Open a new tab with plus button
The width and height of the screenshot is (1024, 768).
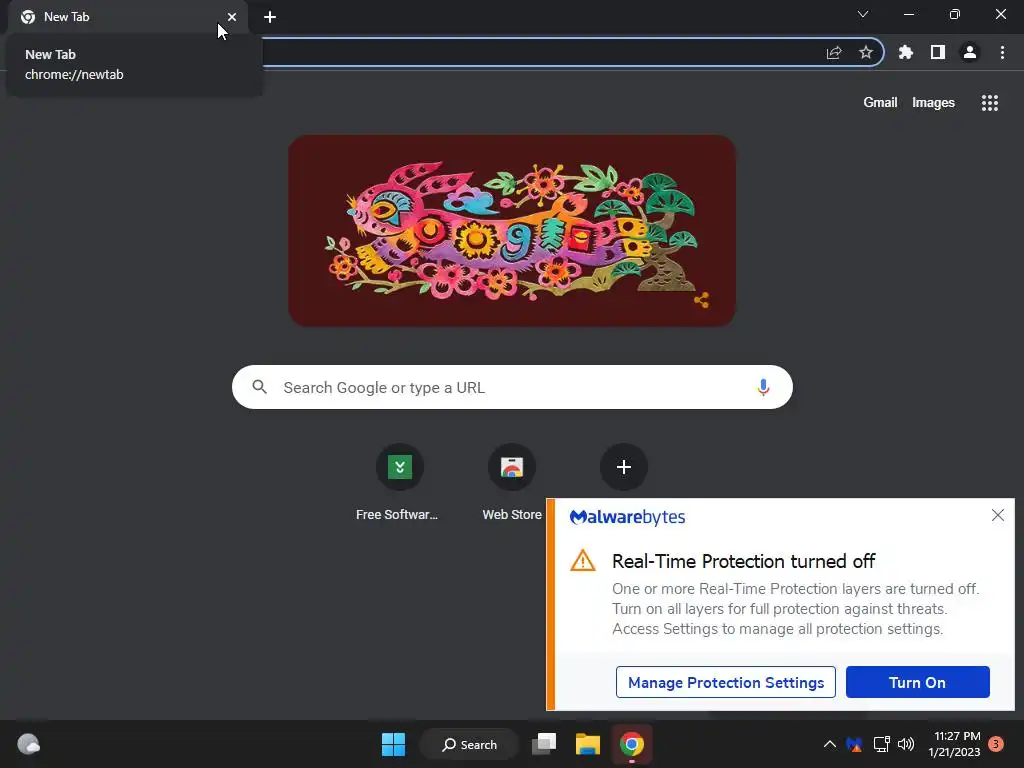click(270, 17)
